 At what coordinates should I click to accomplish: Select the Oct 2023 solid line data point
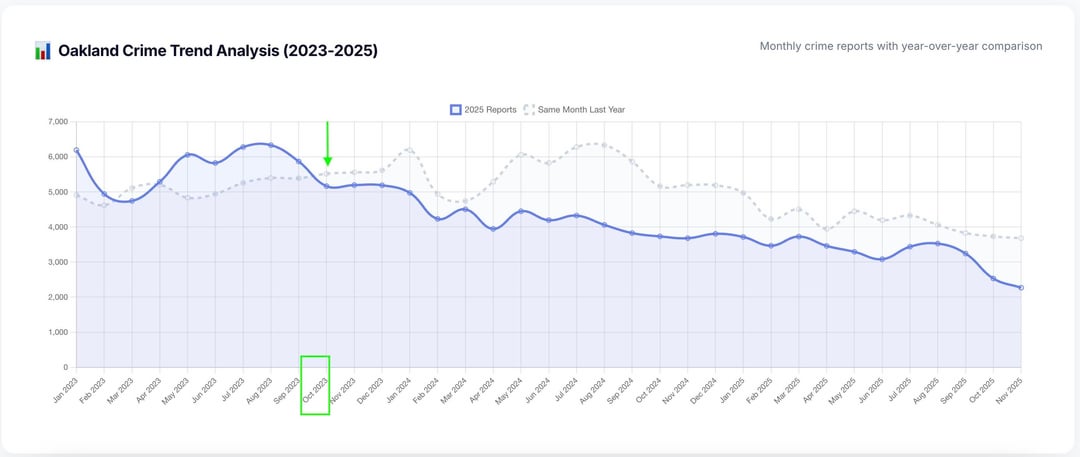[x=327, y=186]
